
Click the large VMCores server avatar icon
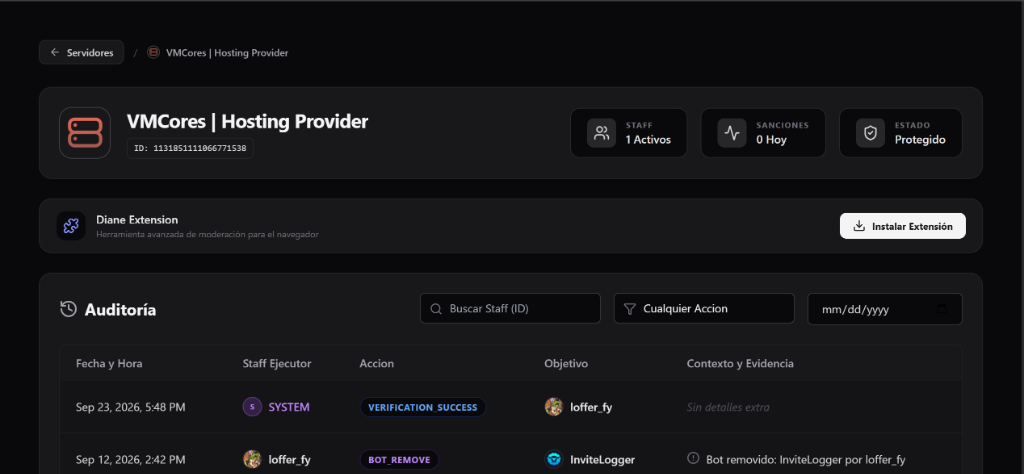85,133
